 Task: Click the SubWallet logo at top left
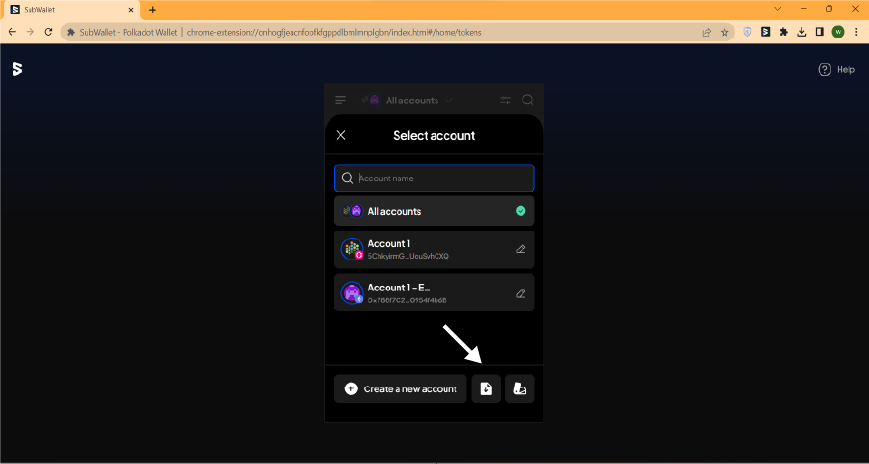[17, 69]
